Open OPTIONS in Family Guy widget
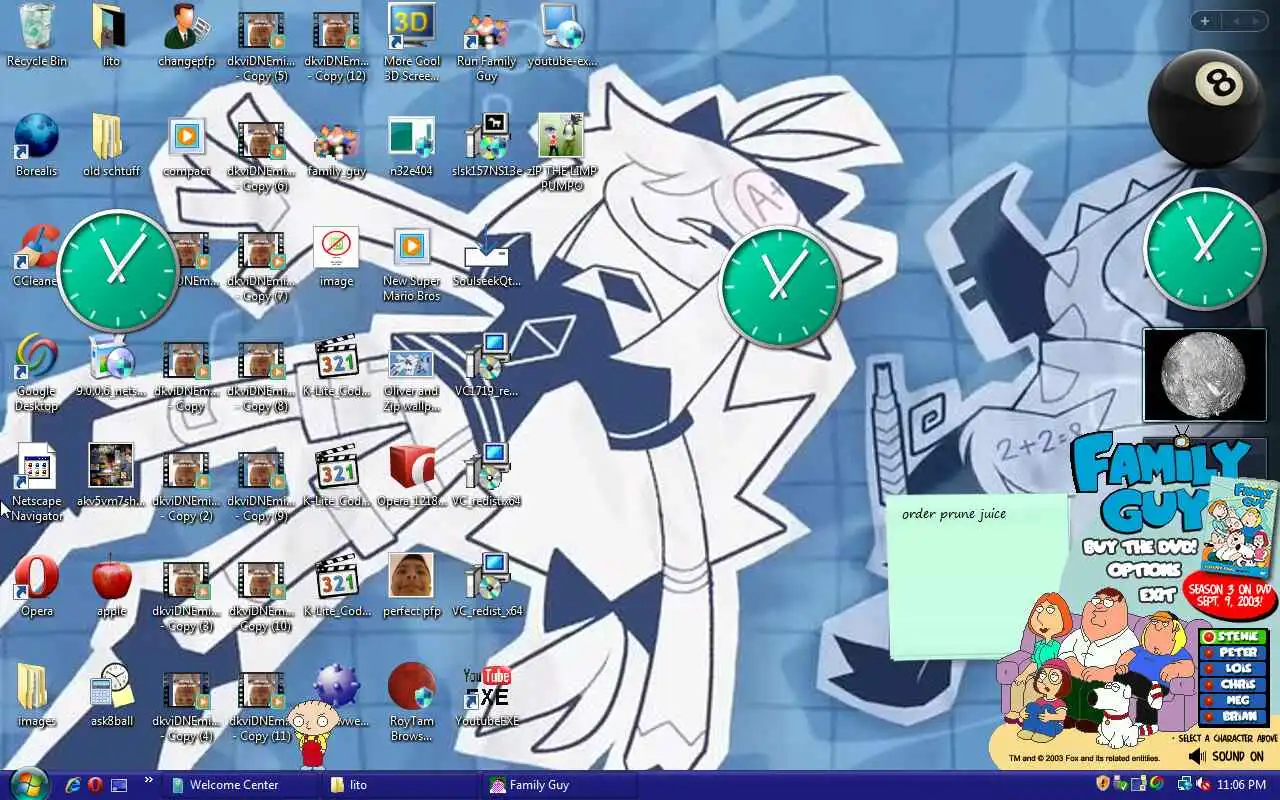The image size is (1280, 800). [1142, 570]
